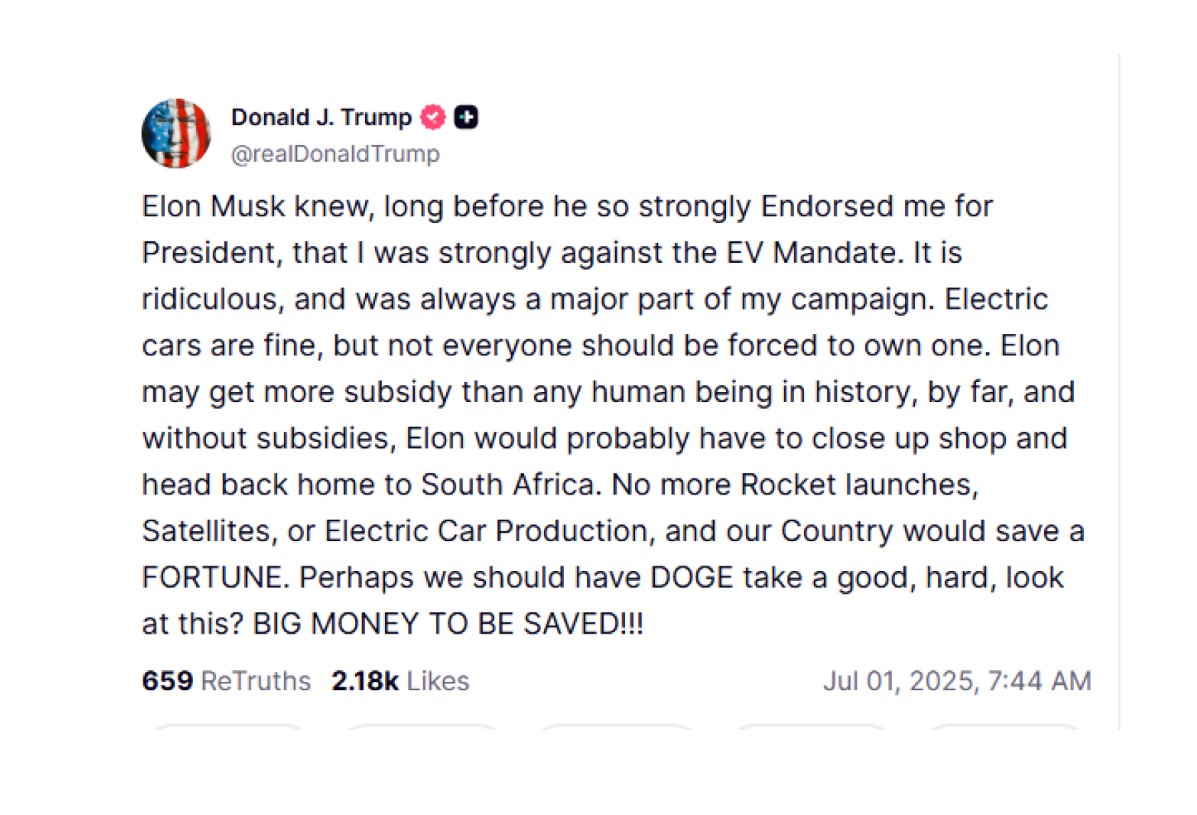
Task: Click the partially visible button beneath ReTruths count
Action: (x=228, y=727)
